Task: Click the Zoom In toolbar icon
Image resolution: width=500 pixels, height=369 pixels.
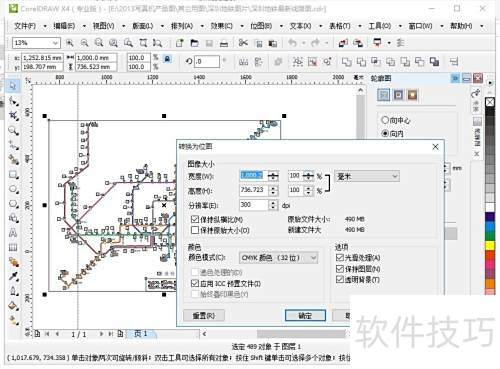Action: 70,43
